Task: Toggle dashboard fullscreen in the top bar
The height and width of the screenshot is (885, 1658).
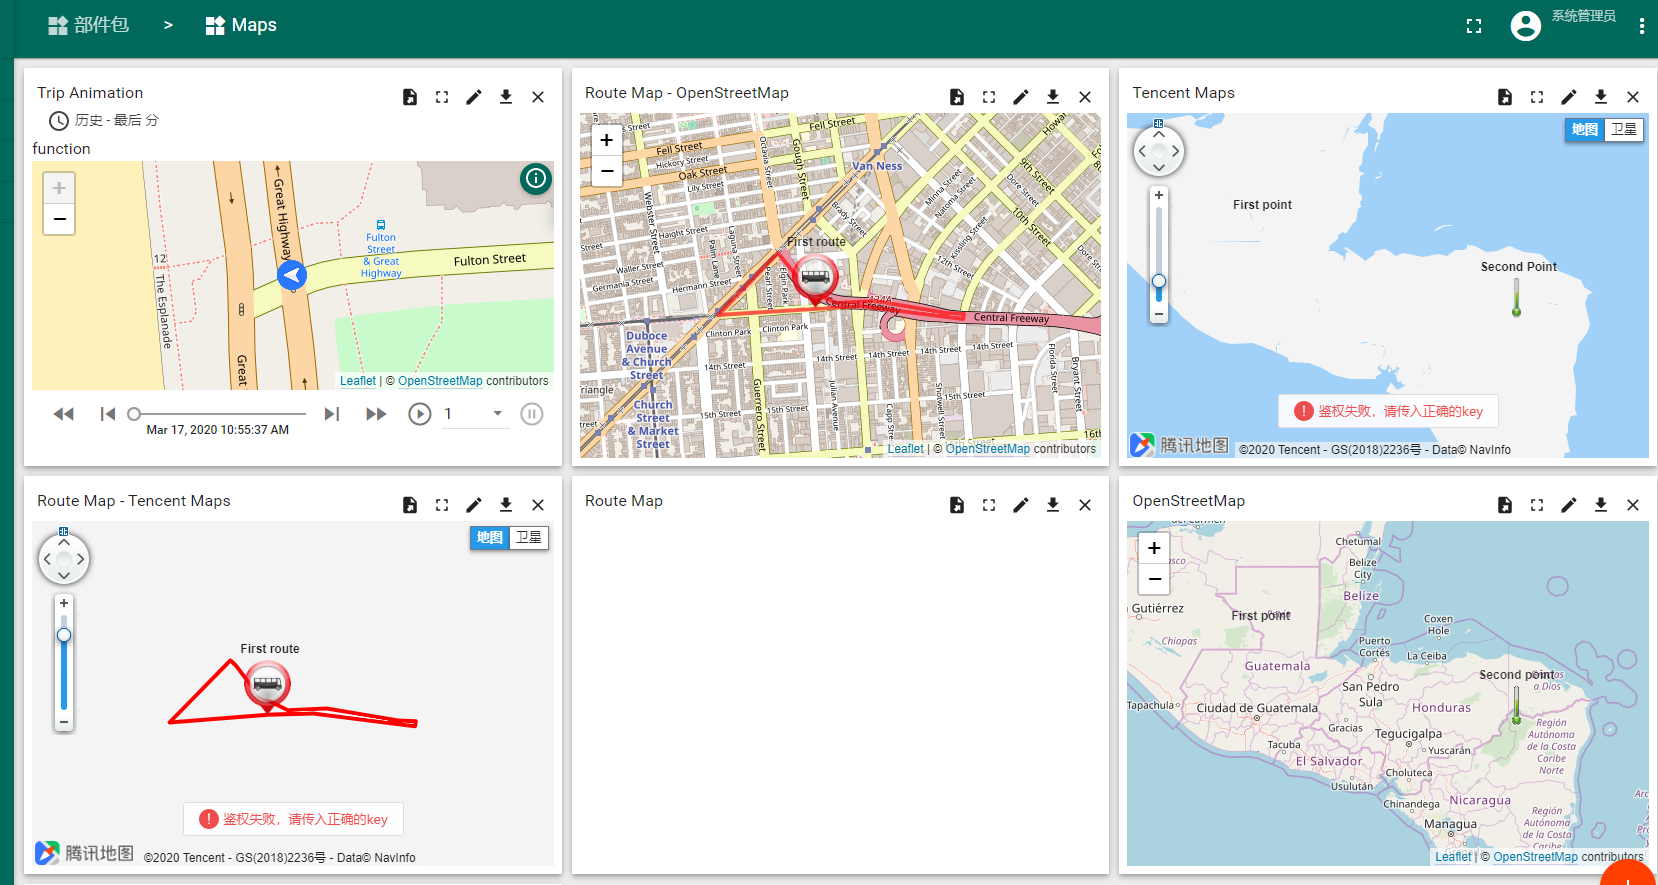Action: (x=1474, y=26)
